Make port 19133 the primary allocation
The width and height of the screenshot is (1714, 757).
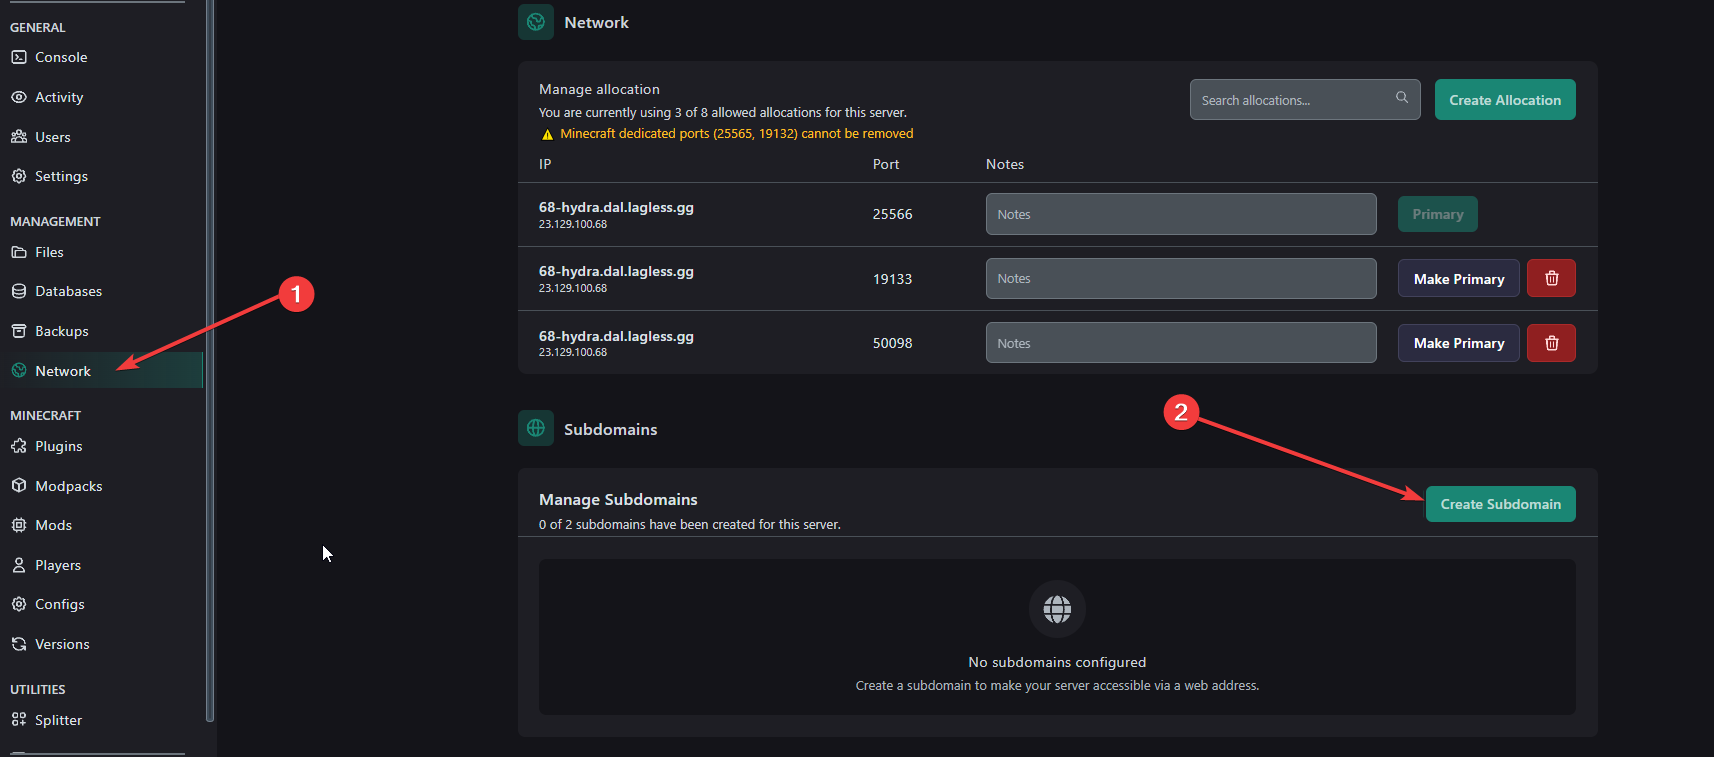click(x=1458, y=279)
